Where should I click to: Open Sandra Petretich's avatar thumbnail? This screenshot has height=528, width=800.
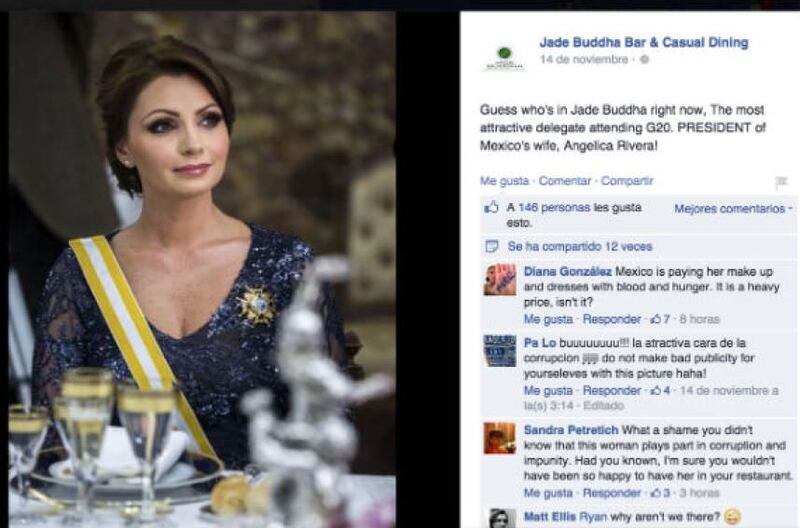pos(499,438)
